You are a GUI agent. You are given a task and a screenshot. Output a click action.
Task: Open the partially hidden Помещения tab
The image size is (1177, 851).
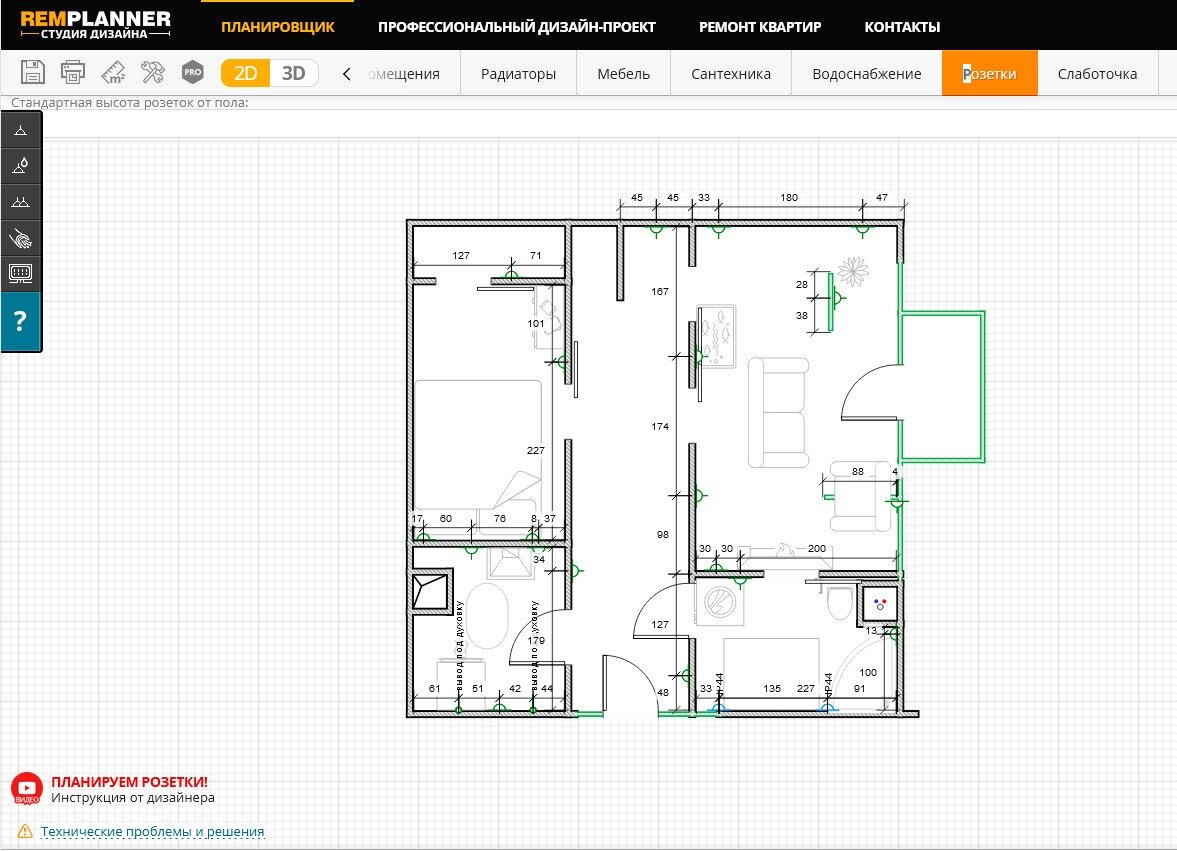(x=404, y=74)
